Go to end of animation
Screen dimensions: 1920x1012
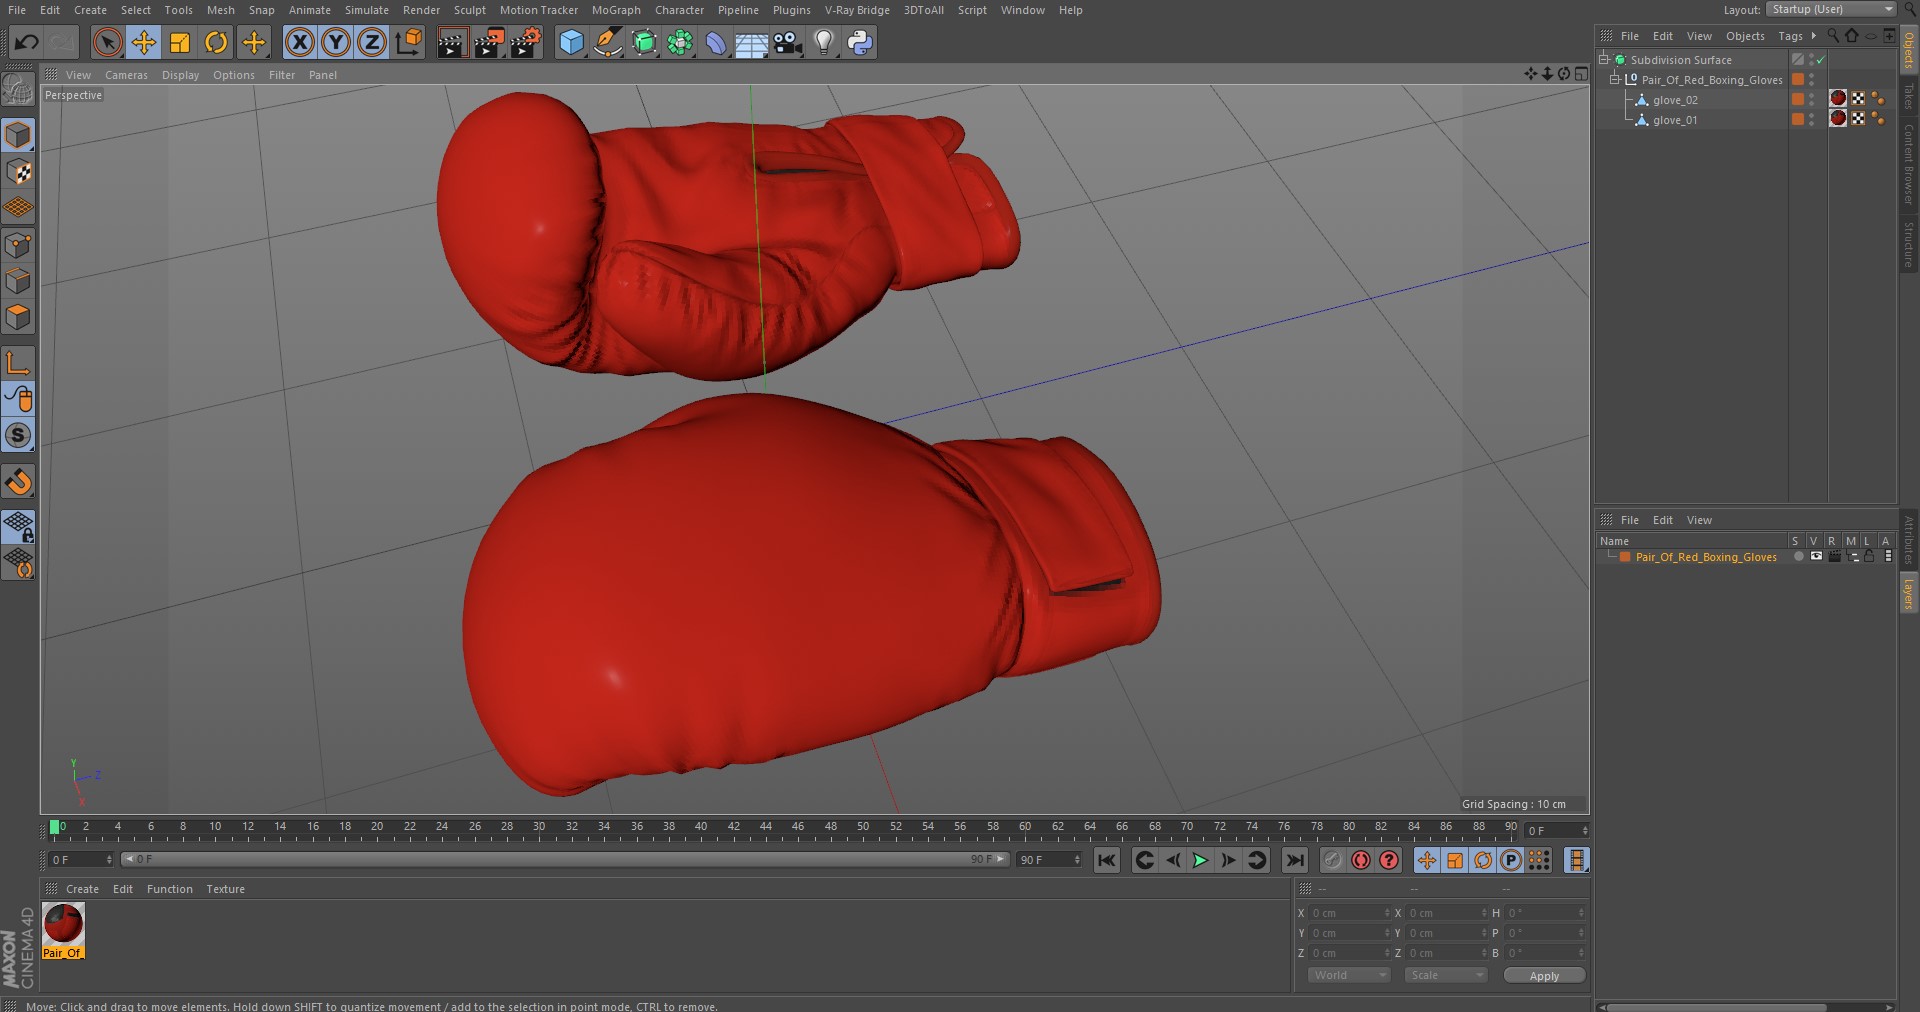pos(1294,860)
